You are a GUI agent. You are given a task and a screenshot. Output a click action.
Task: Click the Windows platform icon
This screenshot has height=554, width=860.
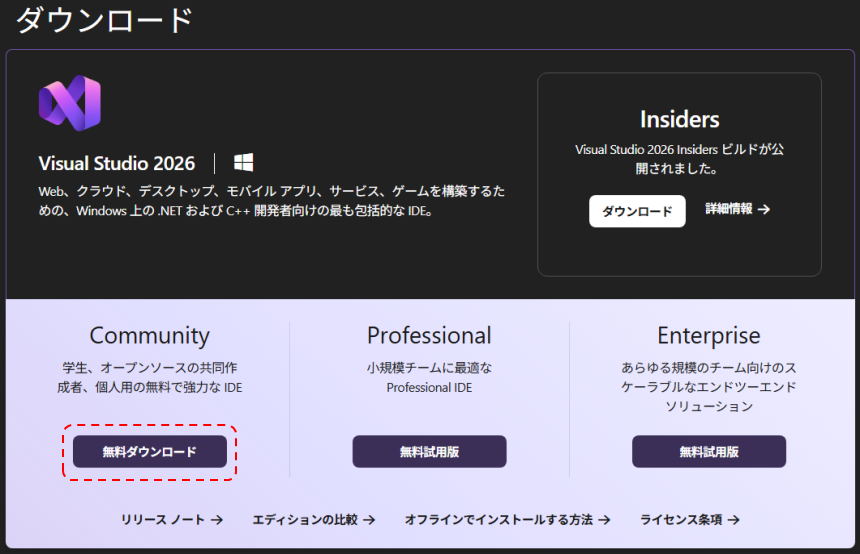[243, 163]
